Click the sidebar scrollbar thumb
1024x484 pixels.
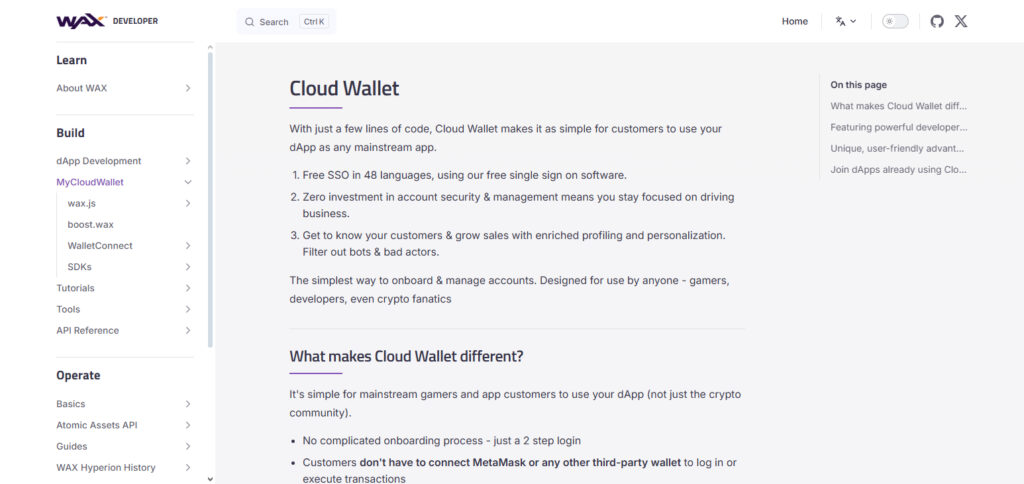210,199
